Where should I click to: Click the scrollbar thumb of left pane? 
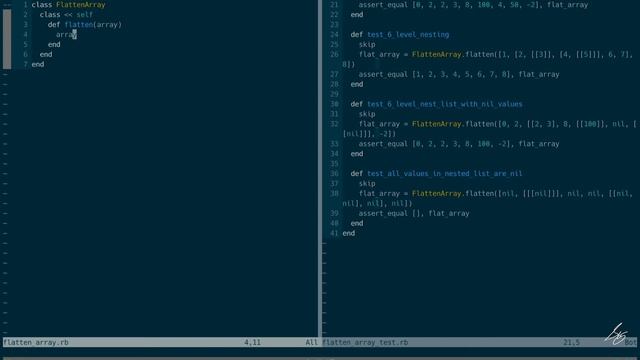click(x=7, y=39)
